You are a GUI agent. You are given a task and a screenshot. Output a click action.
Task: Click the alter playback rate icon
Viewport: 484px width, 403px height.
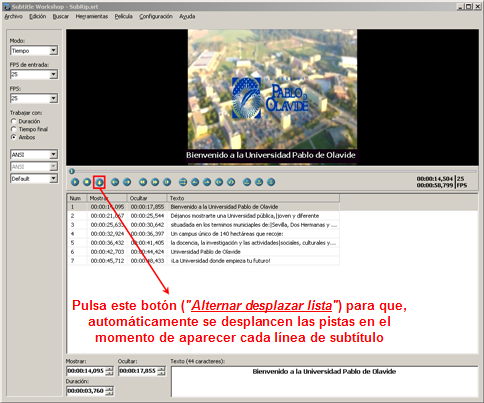pos(167,182)
